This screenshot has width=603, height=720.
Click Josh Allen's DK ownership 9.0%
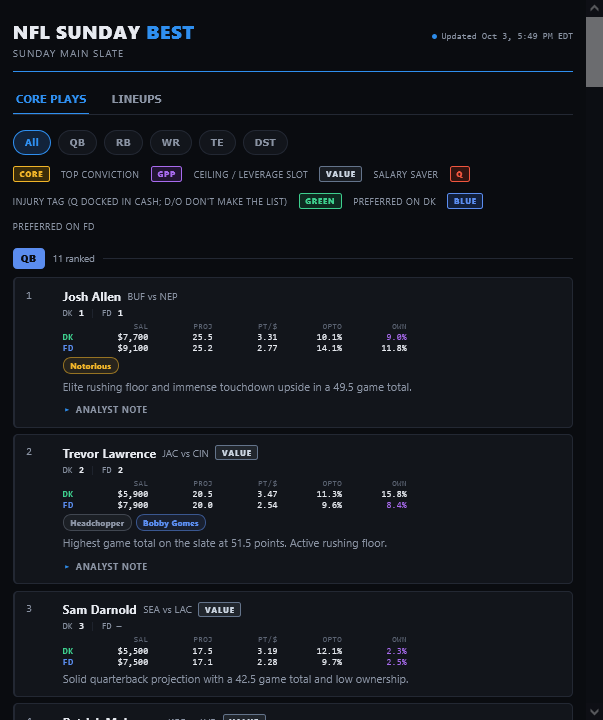[x=397, y=337]
